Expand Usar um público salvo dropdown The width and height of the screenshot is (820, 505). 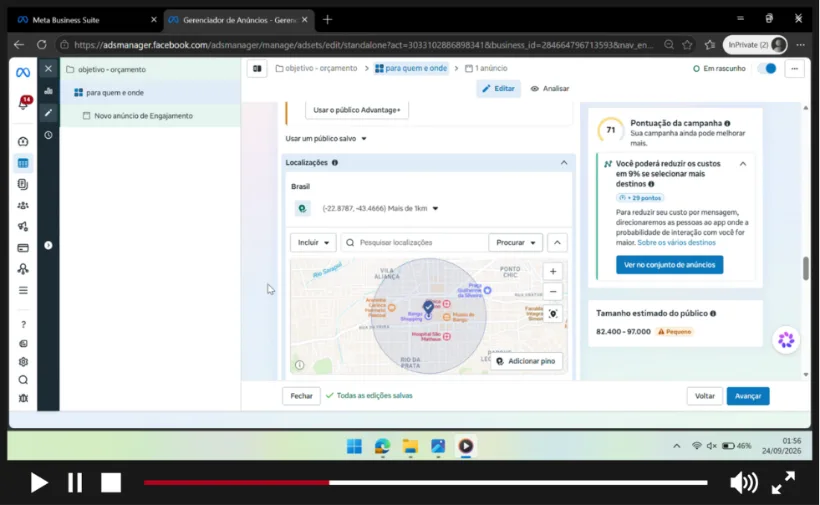(326, 139)
